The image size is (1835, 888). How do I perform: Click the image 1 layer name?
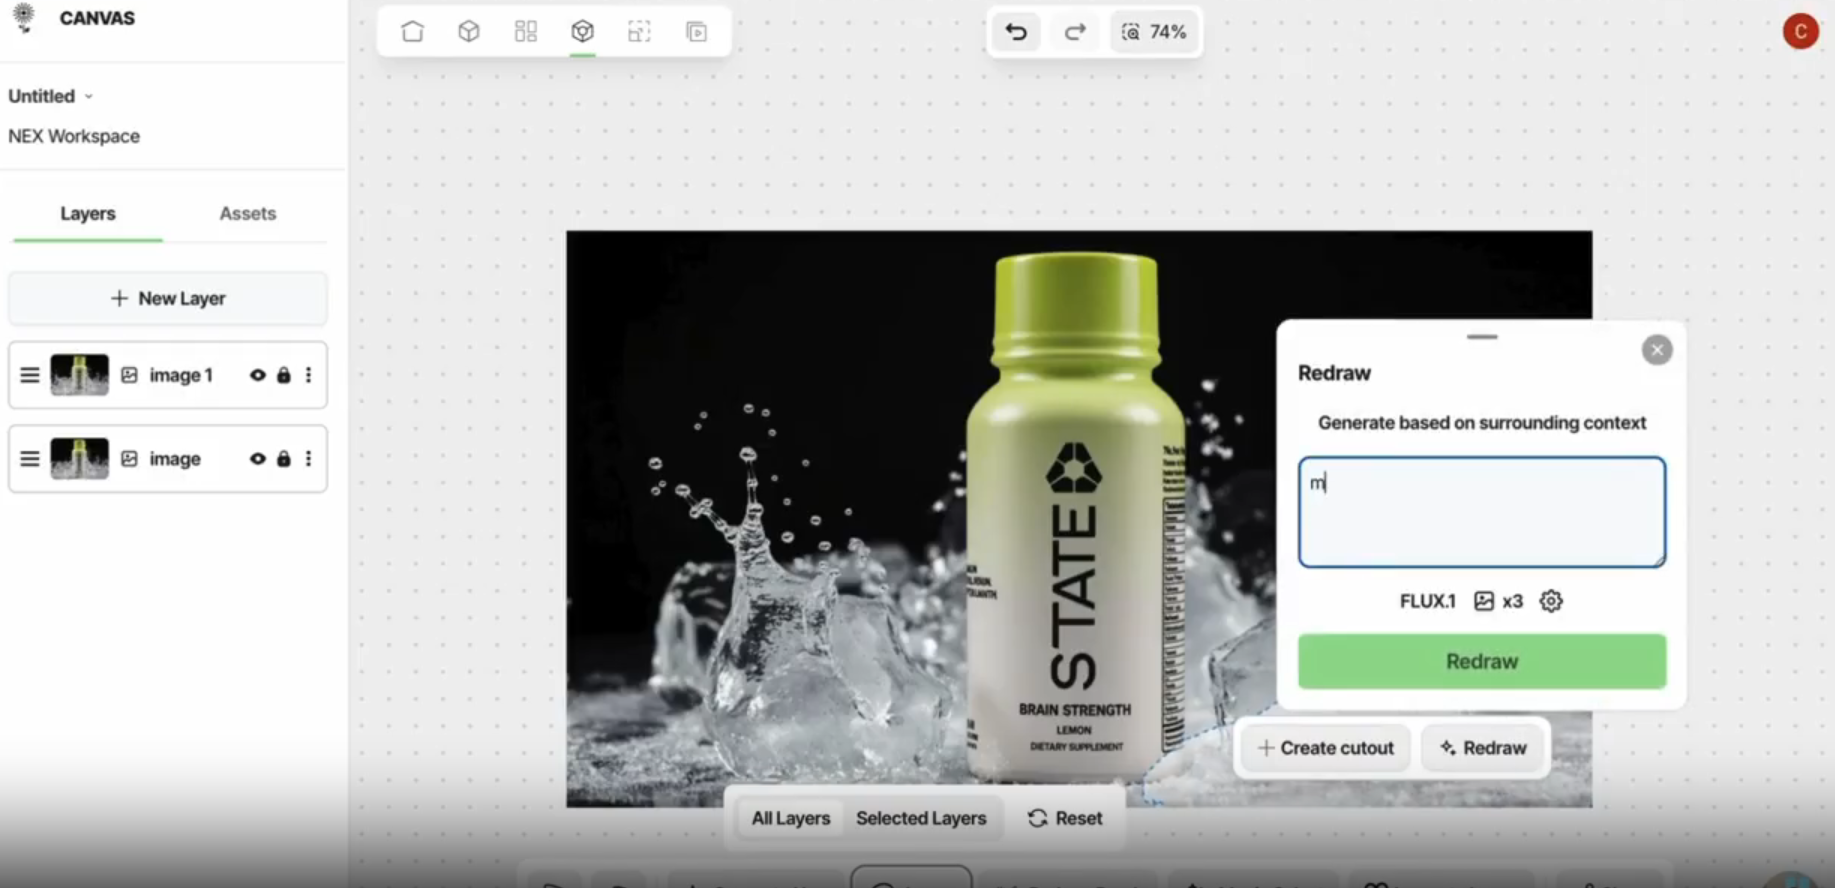181,375
